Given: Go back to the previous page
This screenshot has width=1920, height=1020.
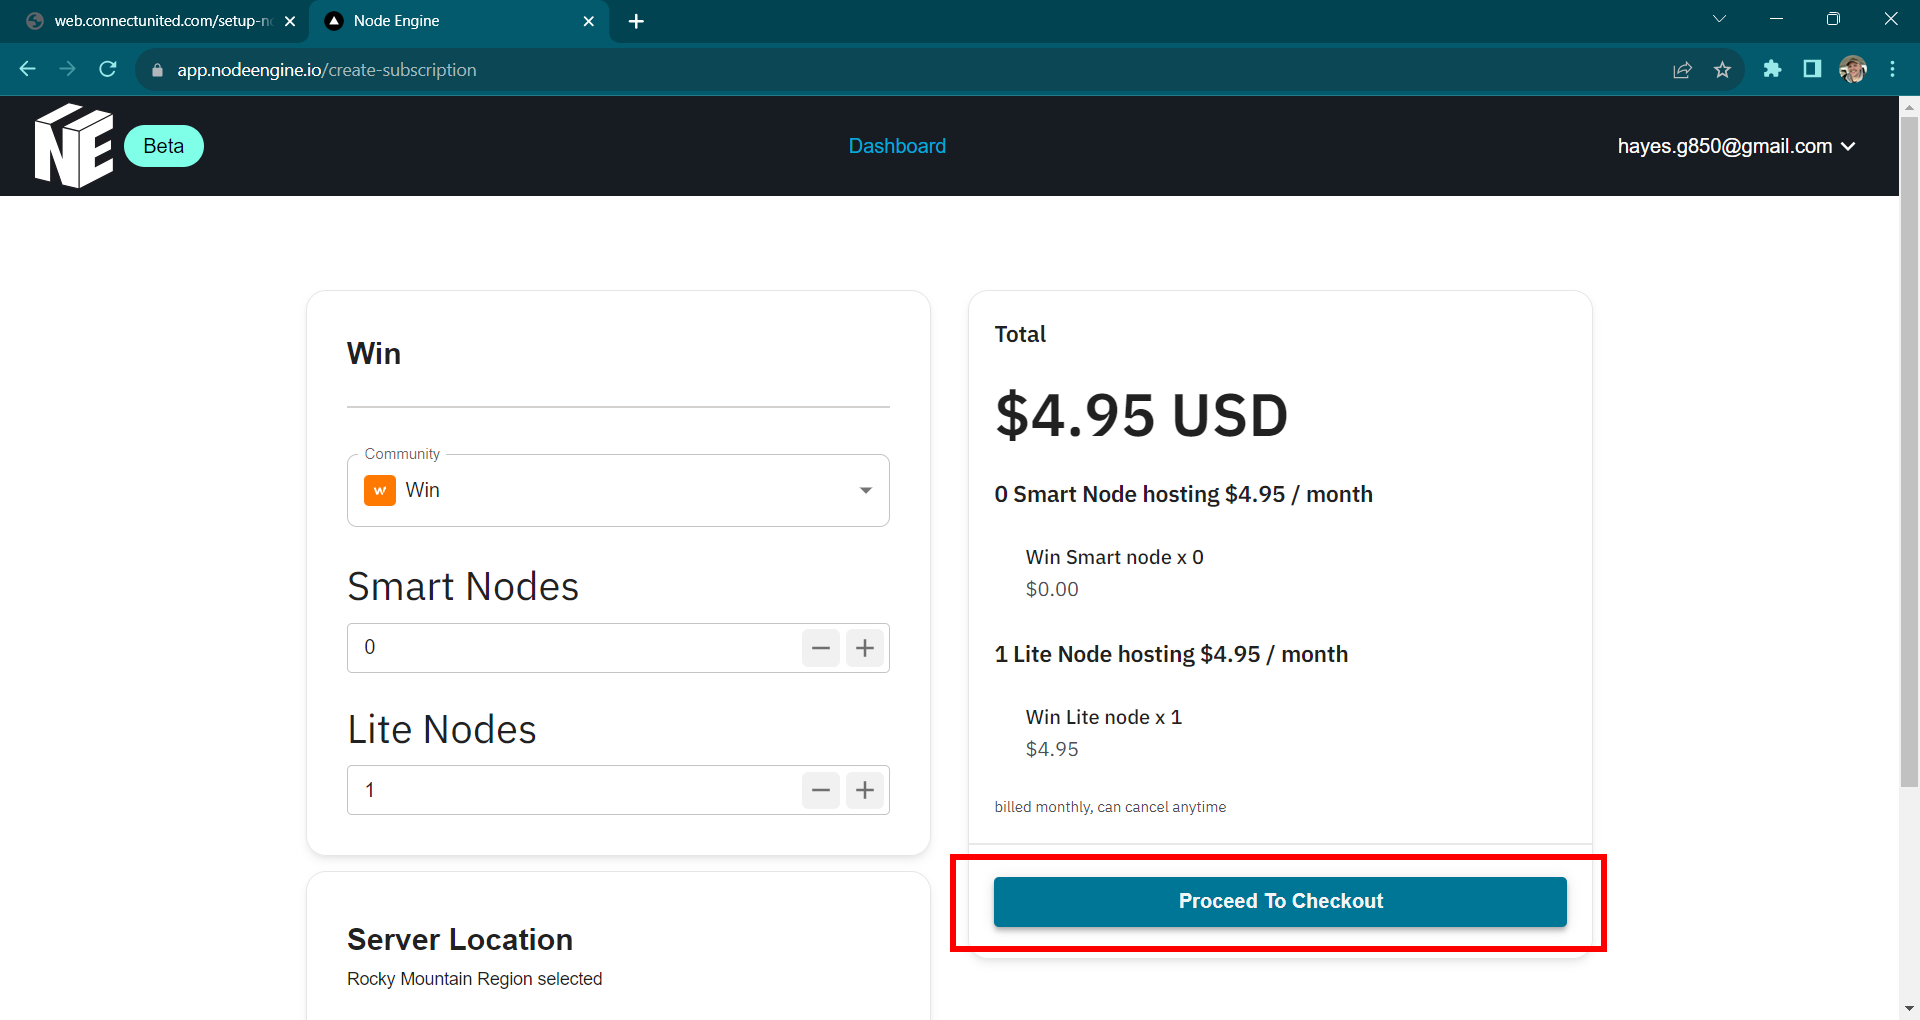Looking at the screenshot, I should [x=28, y=69].
